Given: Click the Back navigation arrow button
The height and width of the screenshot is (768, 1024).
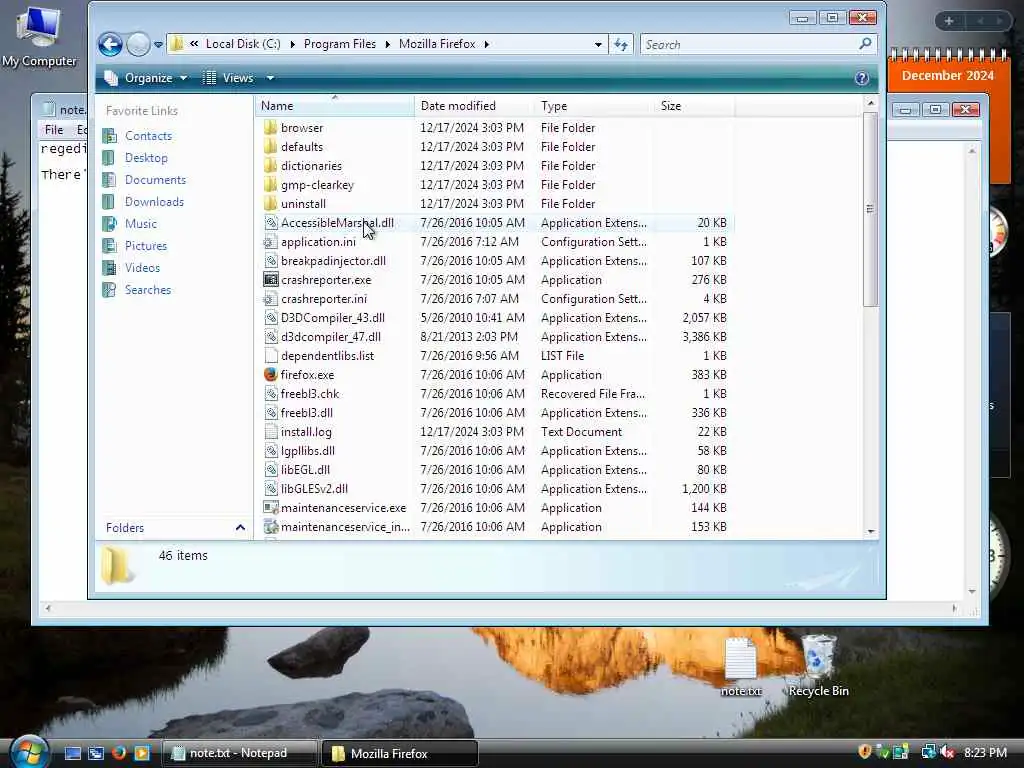Looking at the screenshot, I should tap(110, 44).
